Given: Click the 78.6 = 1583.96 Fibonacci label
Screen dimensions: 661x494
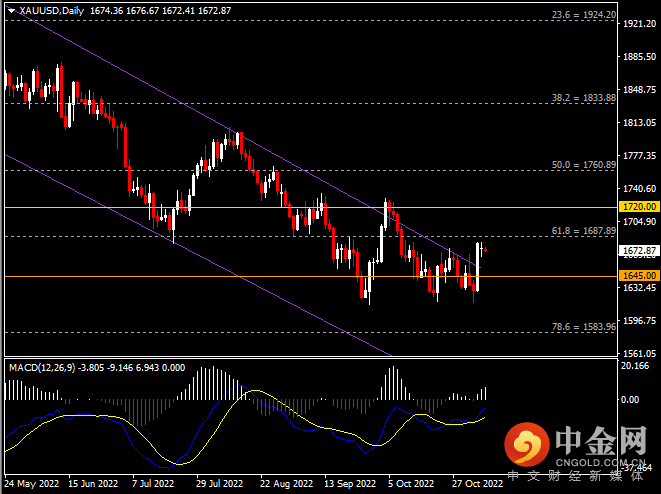Looking at the screenshot, I should point(584,327).
